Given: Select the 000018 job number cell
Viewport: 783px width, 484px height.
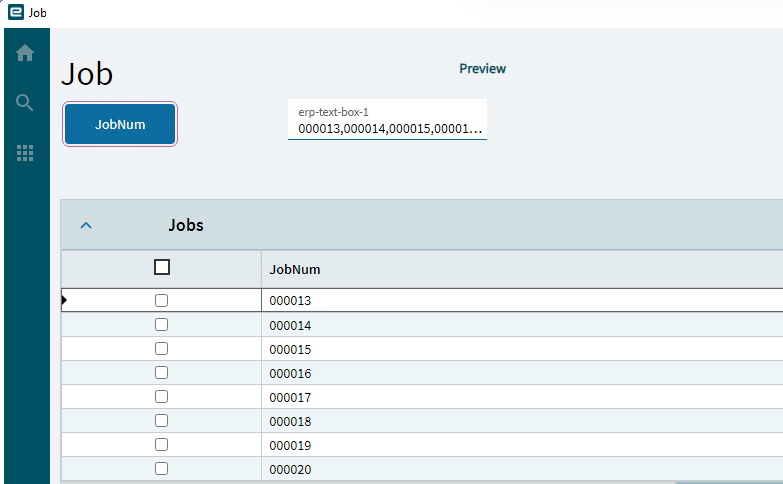Looking at the screenshot, I should (x=291, y=421).
